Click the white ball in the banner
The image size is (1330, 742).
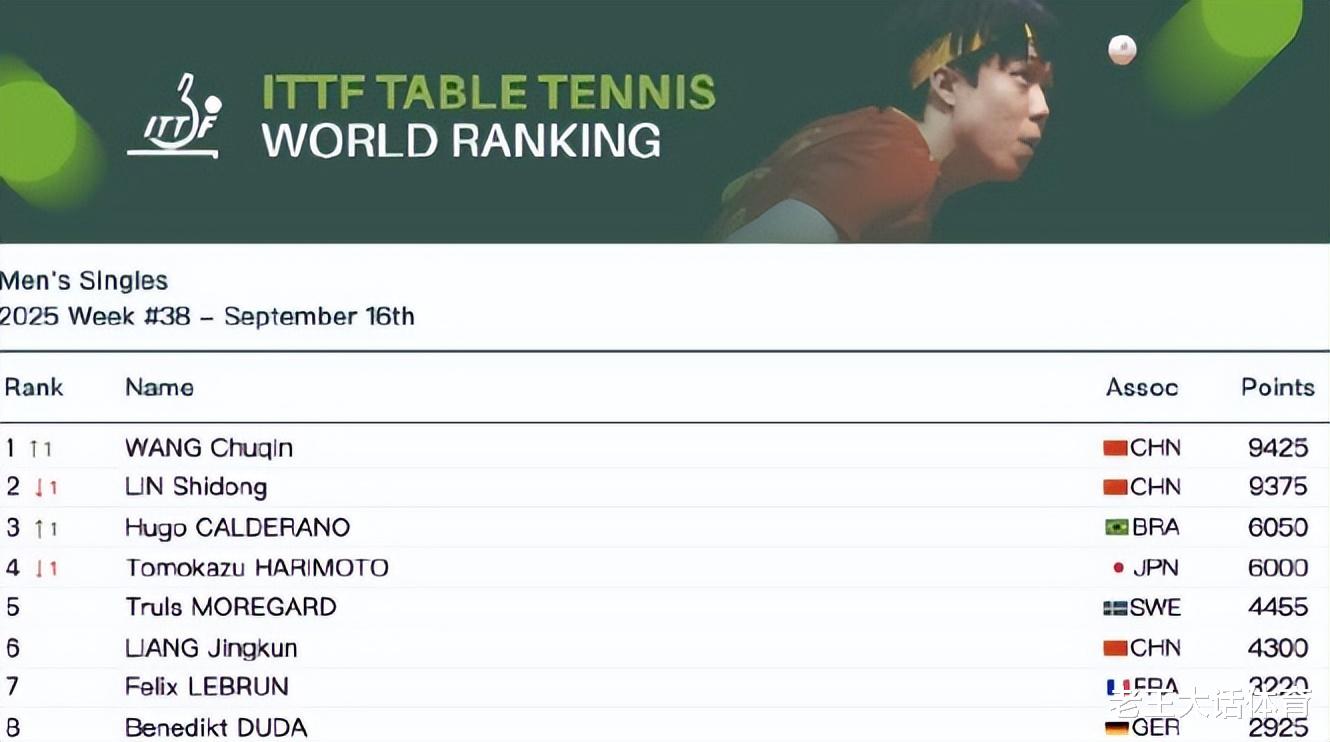[1122, 49]
